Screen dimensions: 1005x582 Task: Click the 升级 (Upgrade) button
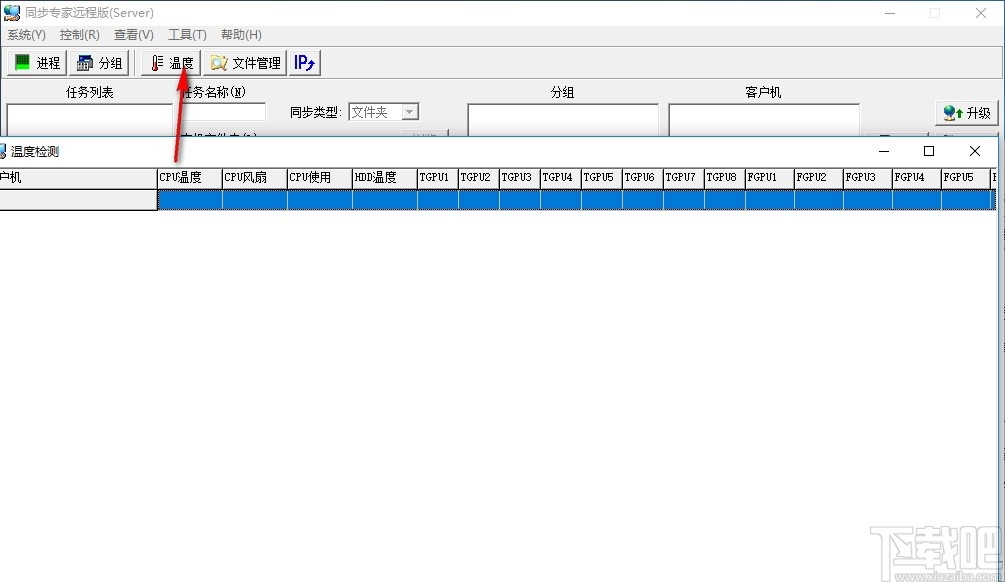coord(965,113)
